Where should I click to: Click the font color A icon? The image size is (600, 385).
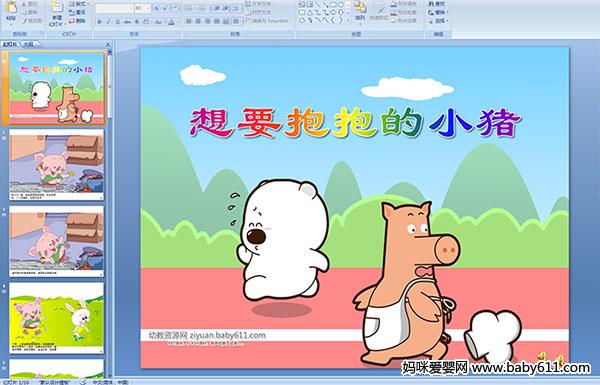[172, 22]
